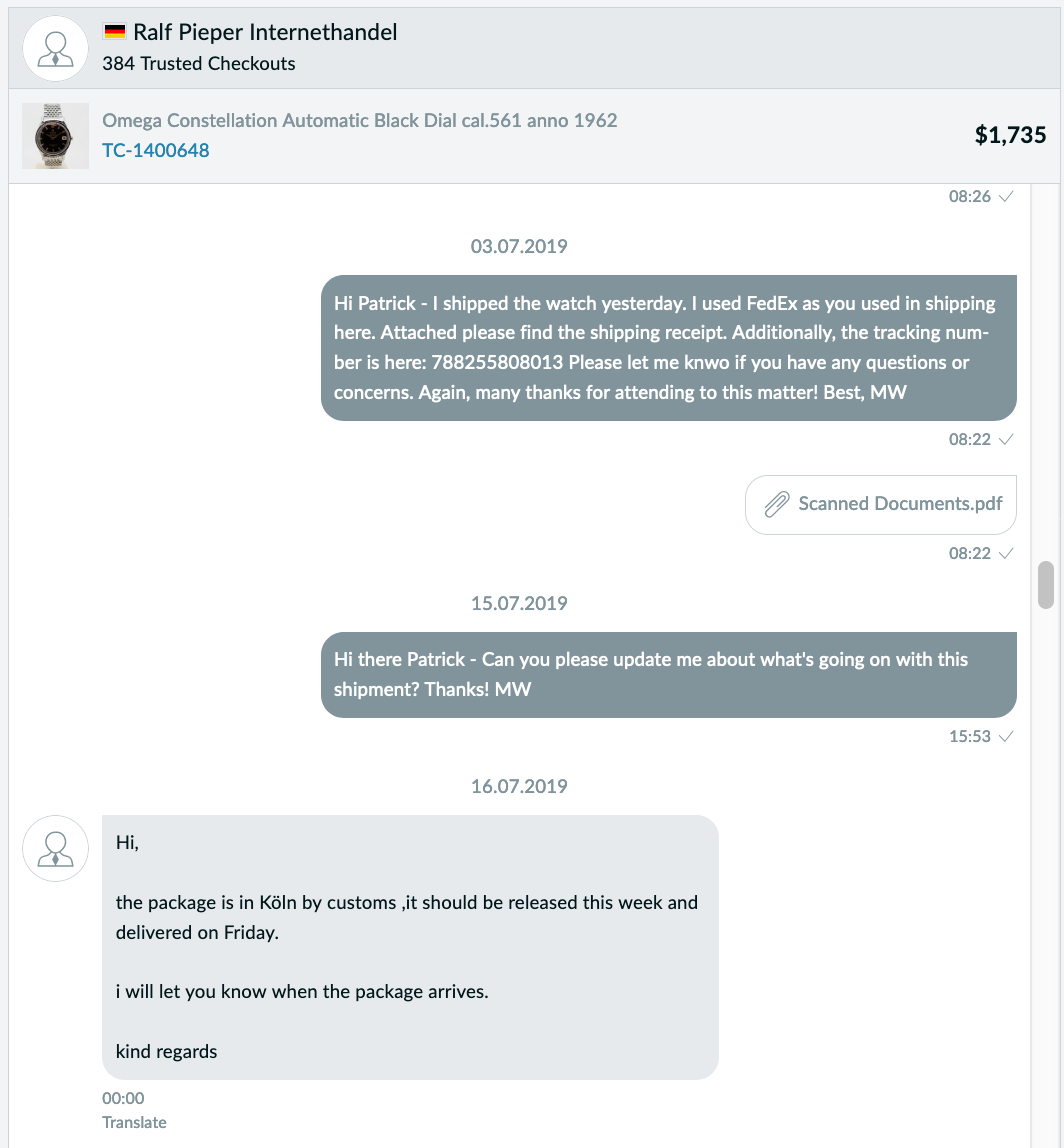The height and width of the screenshot is (1148, 1064).
Task: Click the Ralf Pieper Internethandel seller name
Action: click(x=265, y=32)
